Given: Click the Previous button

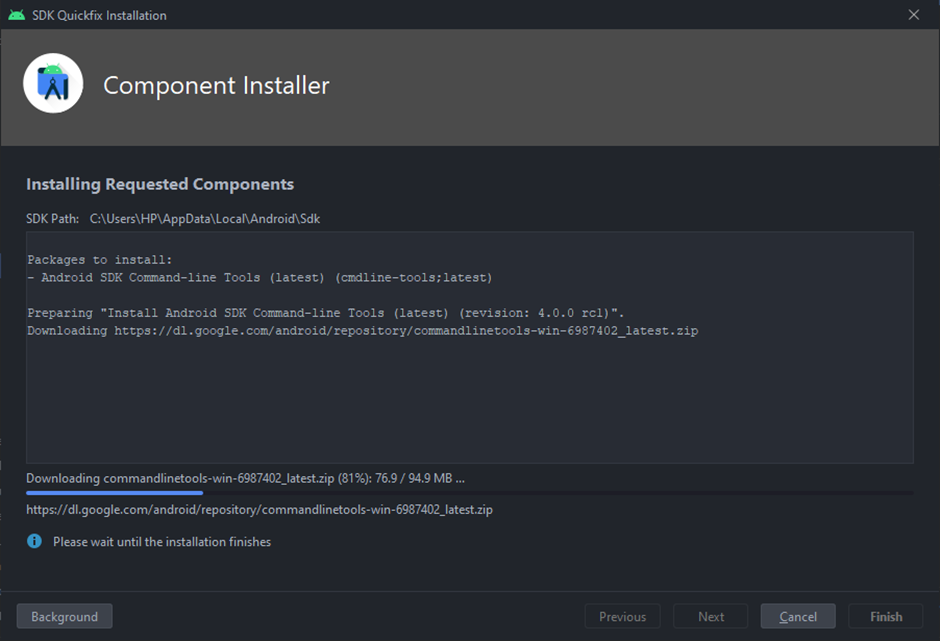Looking at the screenshot, I should [x=622, y=616].
